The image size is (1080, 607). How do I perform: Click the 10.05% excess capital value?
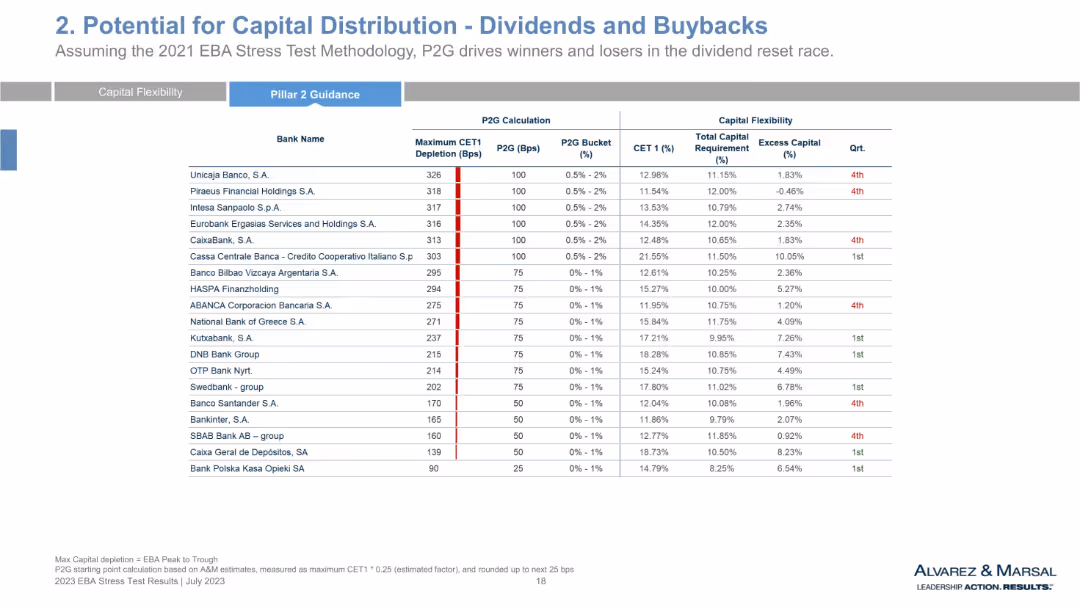(x=789, y=256)
